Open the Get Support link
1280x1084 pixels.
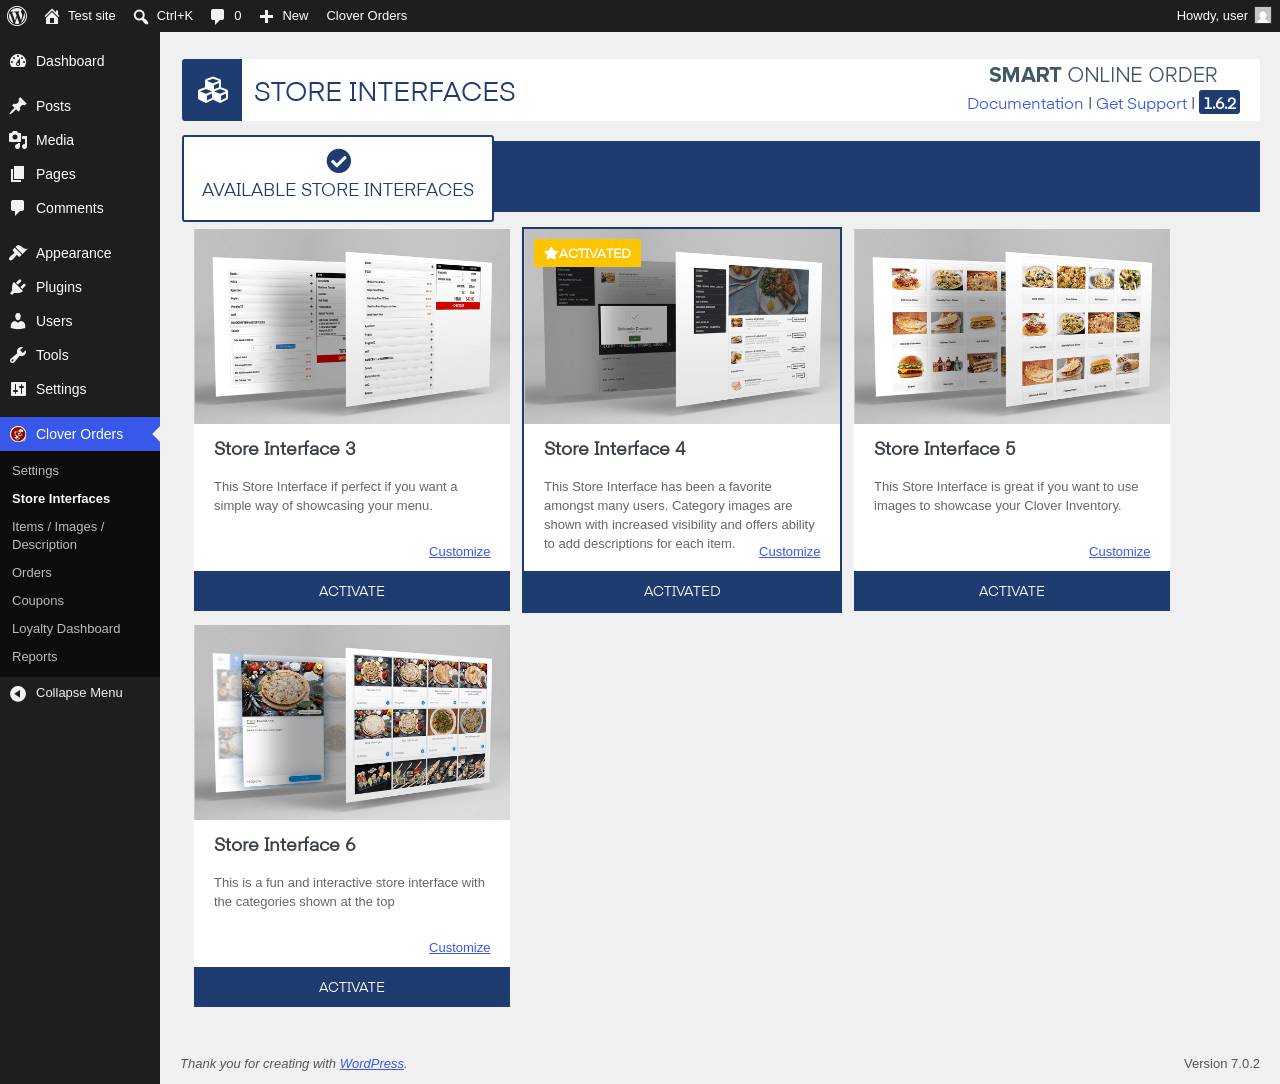click(x=1141, y=104)
